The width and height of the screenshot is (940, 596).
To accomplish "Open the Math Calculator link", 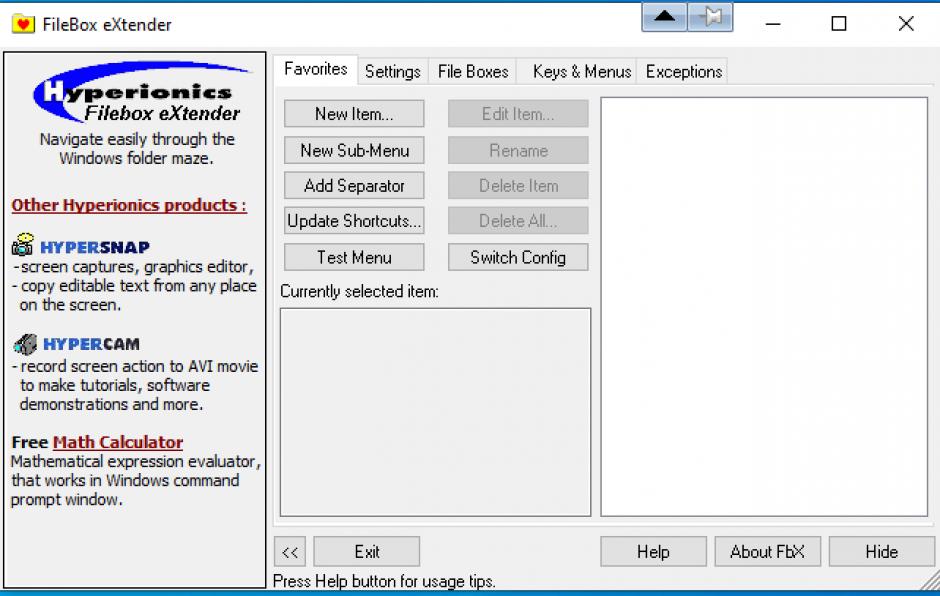I will point(118,443).
